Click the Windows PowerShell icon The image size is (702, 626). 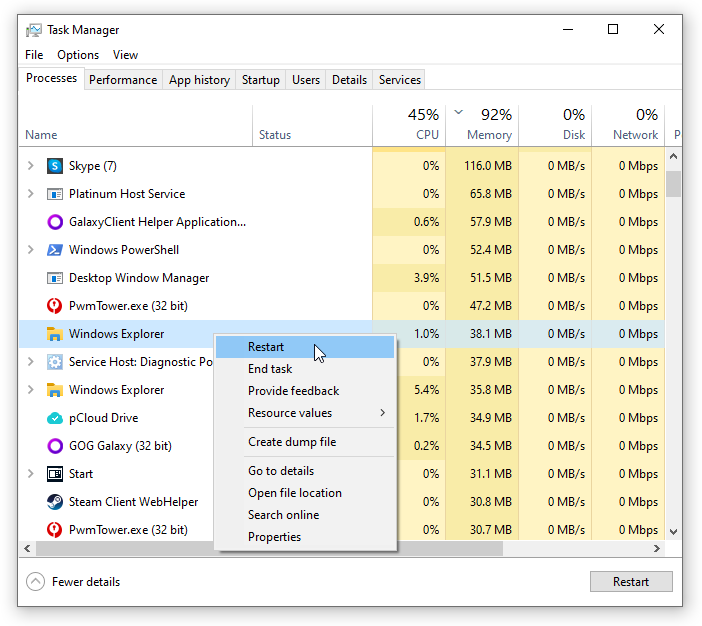tap(55, 250)
